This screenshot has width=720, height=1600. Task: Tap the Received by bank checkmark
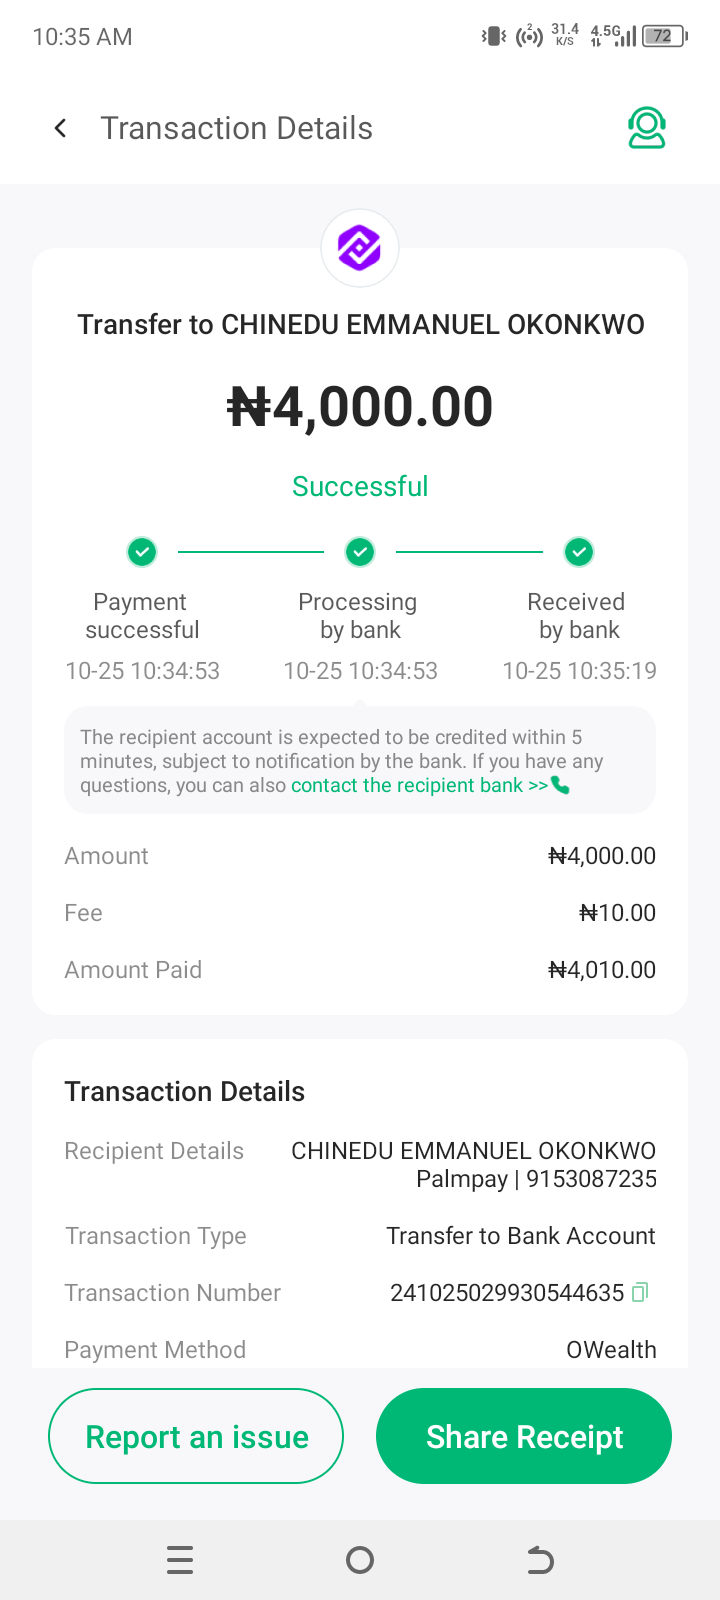tap(579, 551)
